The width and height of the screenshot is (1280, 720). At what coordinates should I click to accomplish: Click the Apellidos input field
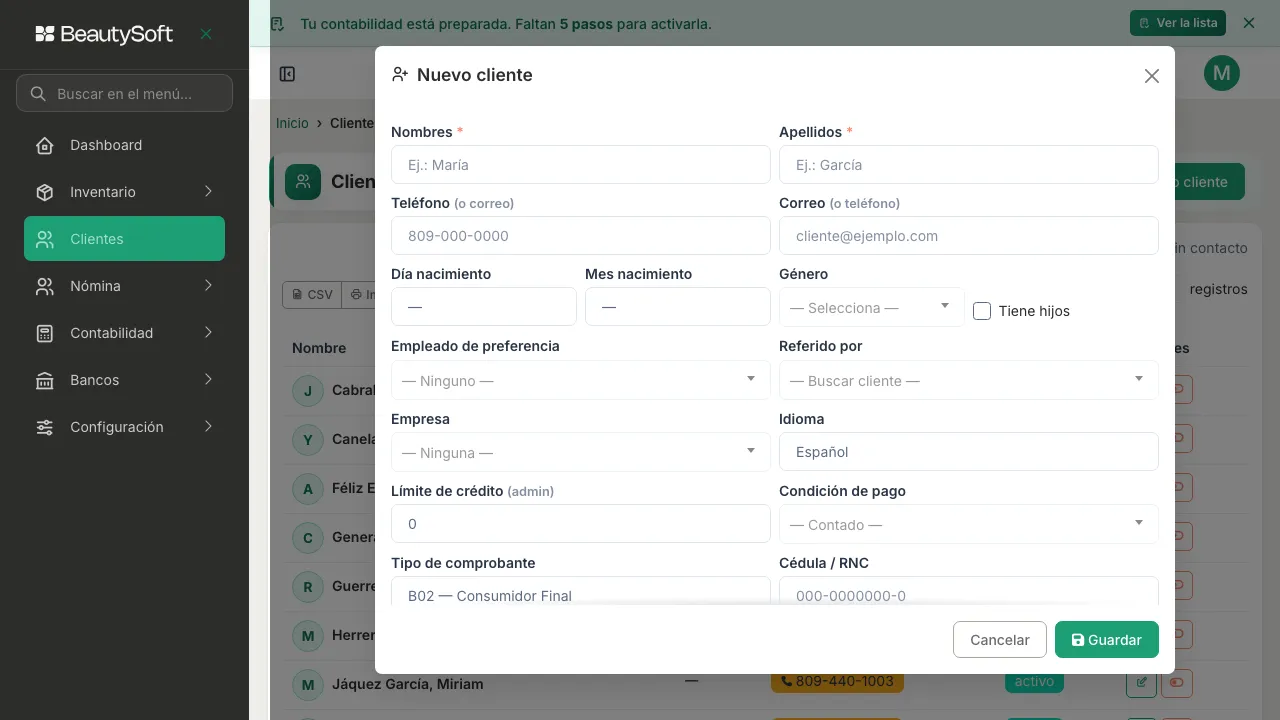click(x=968, y=165)
